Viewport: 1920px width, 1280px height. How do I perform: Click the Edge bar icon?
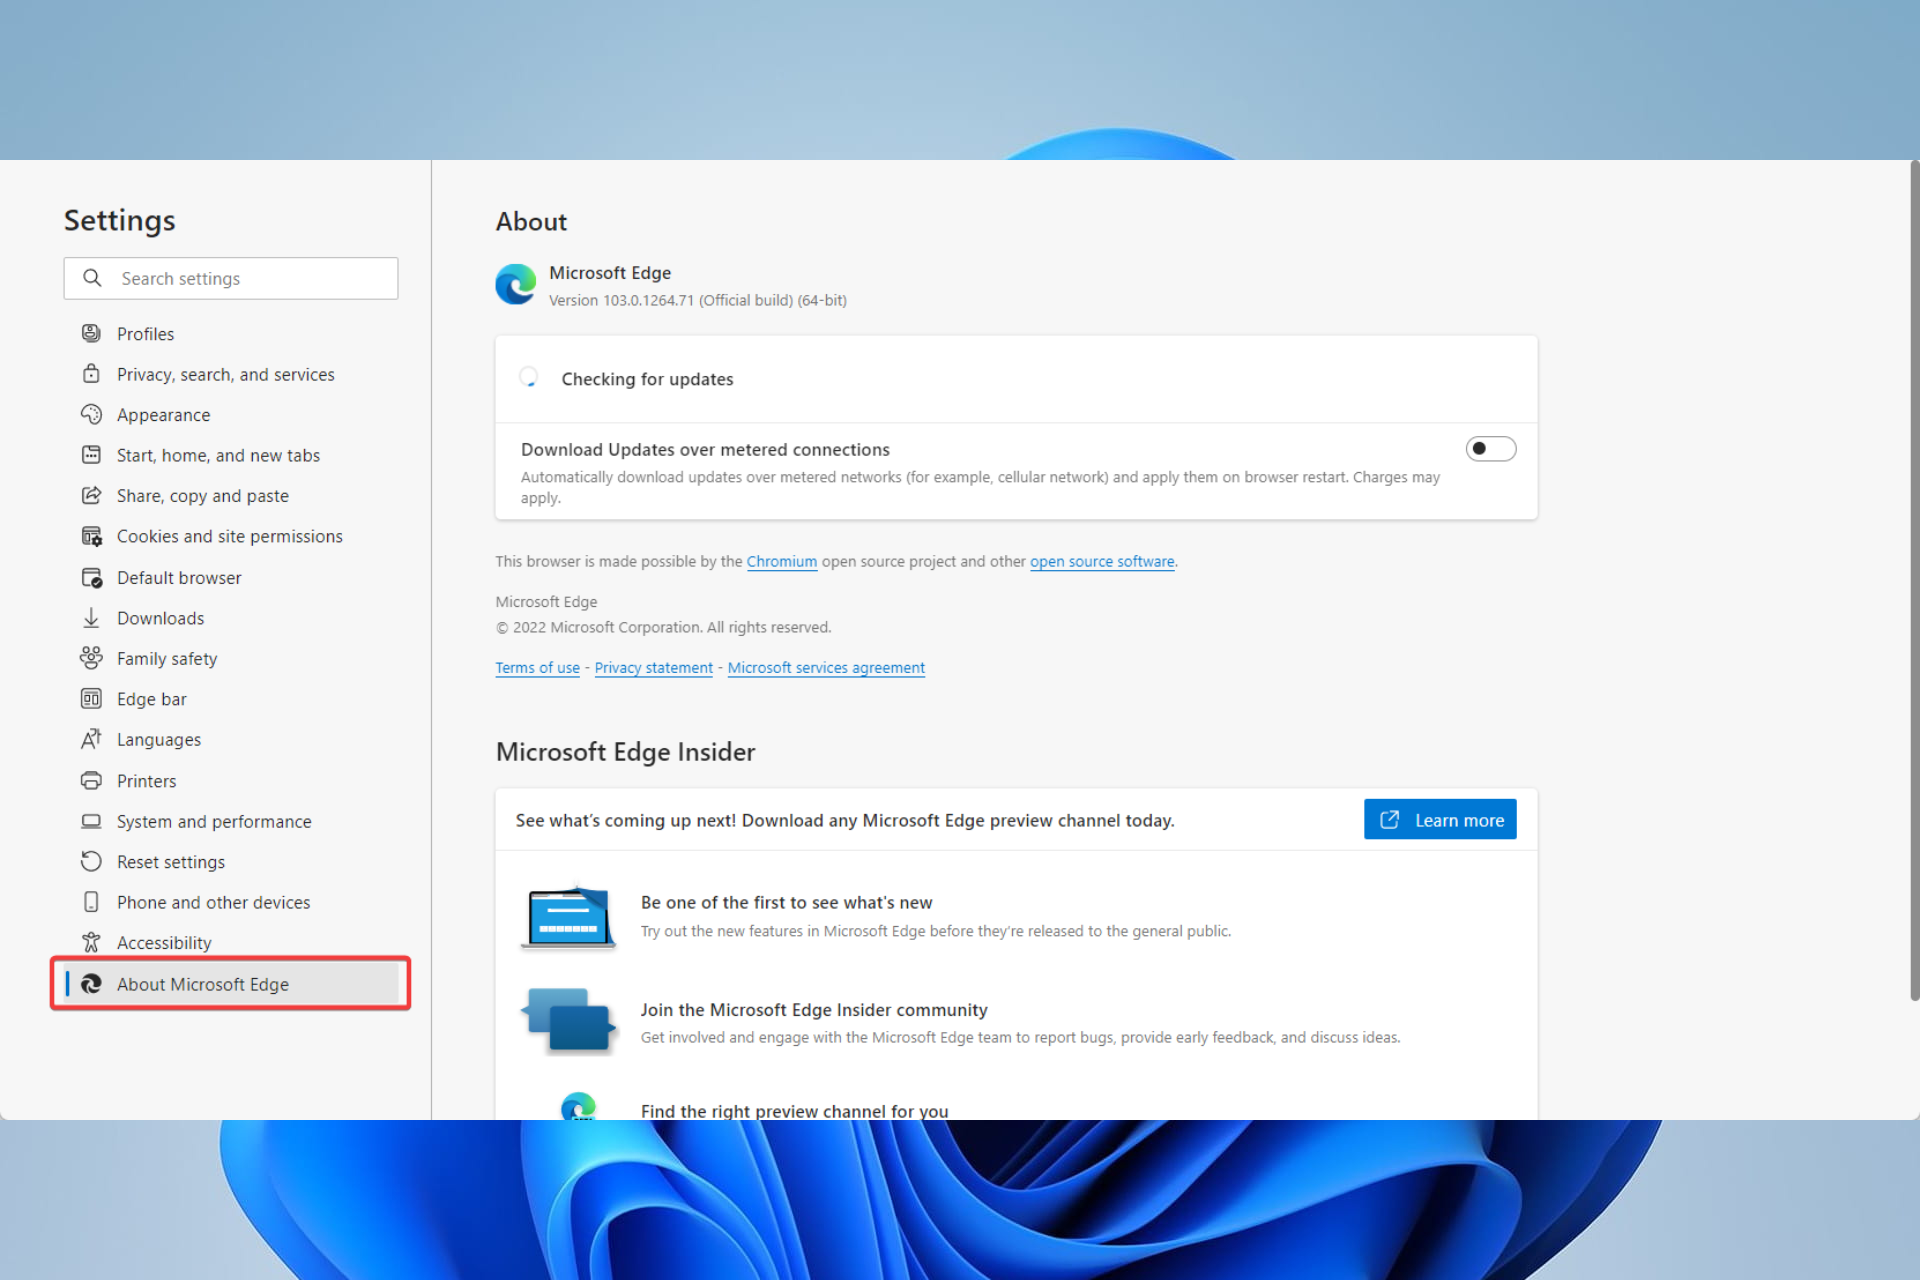point(91,698)
